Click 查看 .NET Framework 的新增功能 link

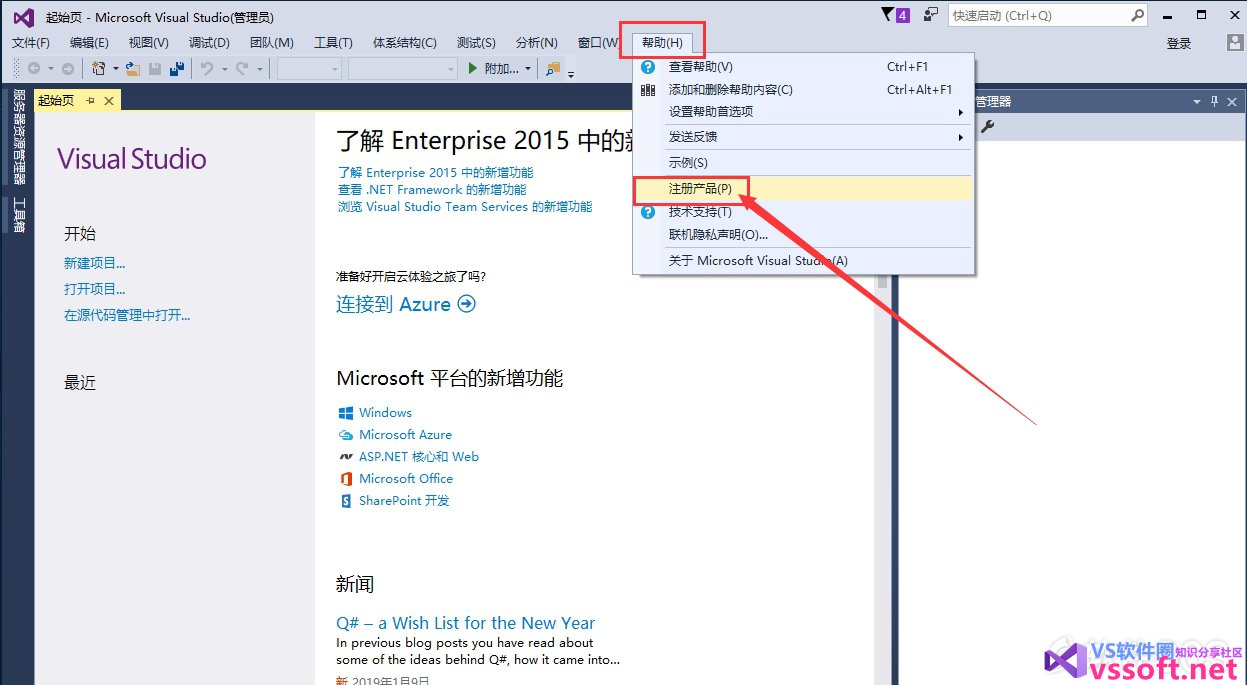click(432, 190)
